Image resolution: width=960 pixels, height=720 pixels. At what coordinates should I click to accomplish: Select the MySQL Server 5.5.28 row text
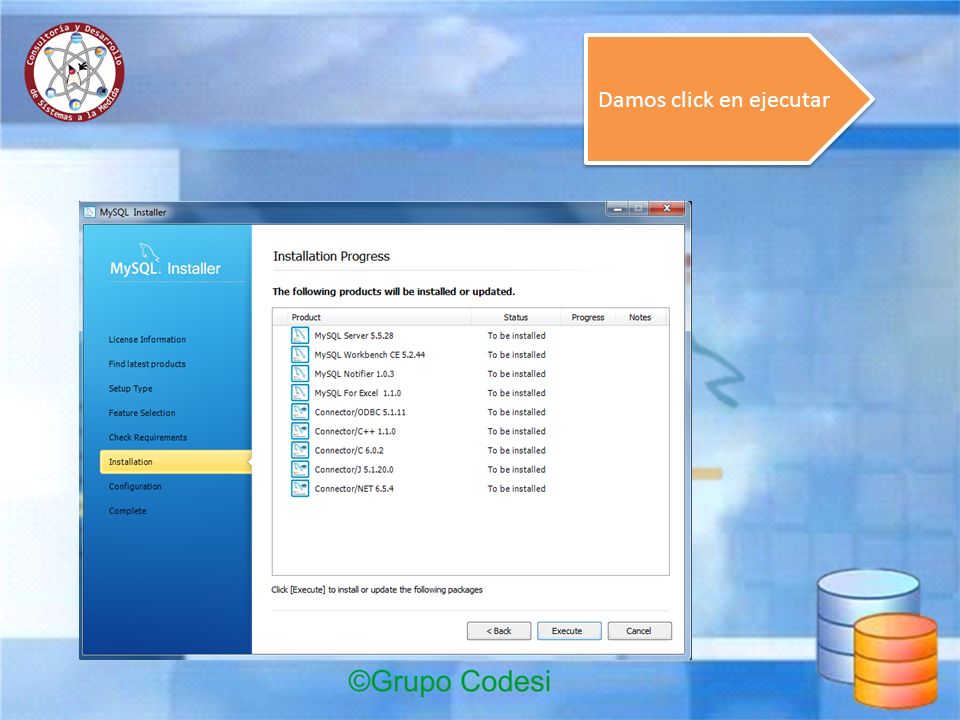point(354,336)
